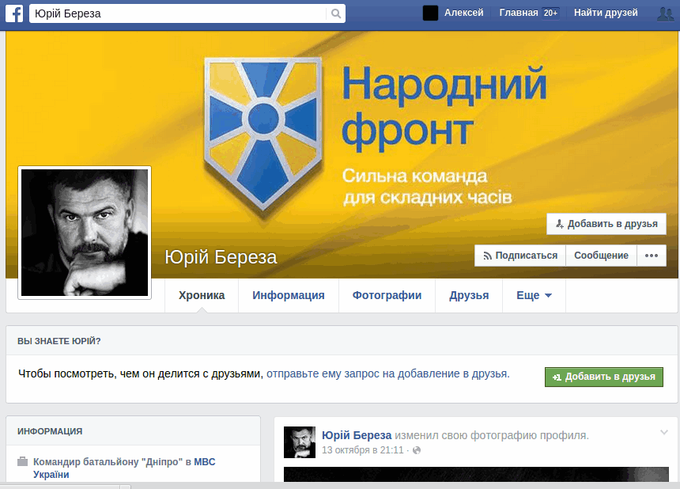Click the RSS icon on Подписаться button

[x=487, y=256]
